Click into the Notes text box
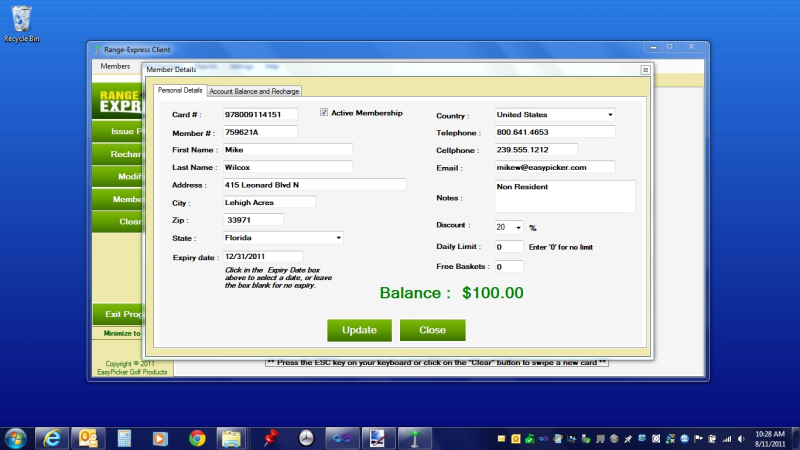 click(x=564, y=196)
